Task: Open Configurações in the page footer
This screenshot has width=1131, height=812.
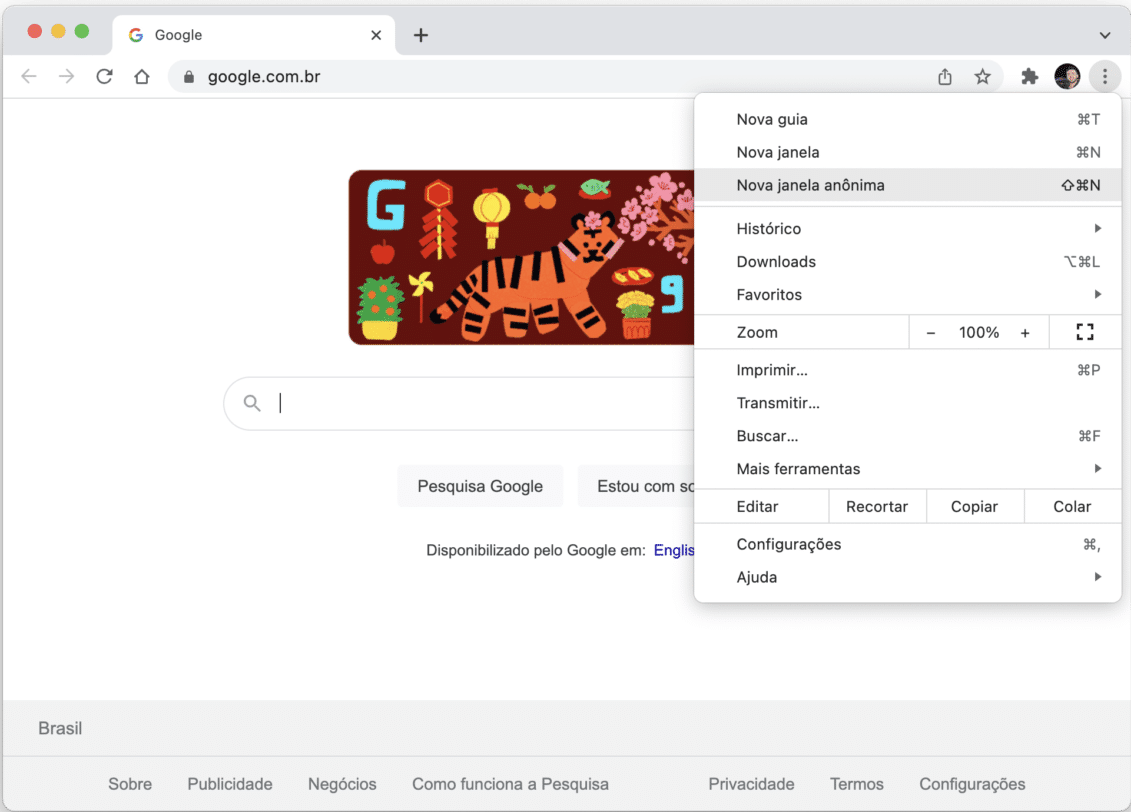Action: click(x=972, y=784)
